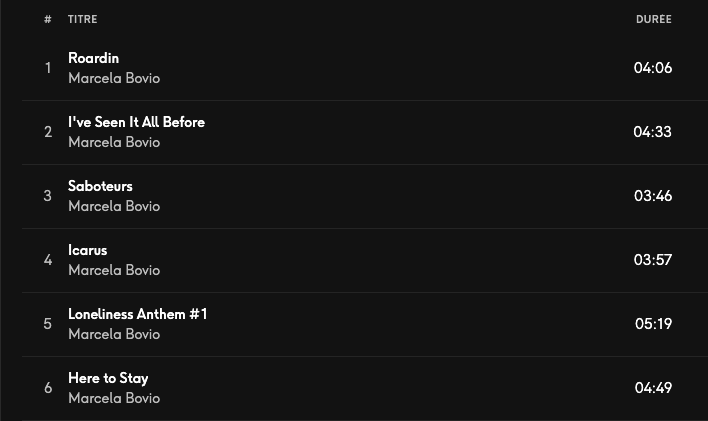Open Marcela Bovio link below Saboteurs

coord(114,206)
